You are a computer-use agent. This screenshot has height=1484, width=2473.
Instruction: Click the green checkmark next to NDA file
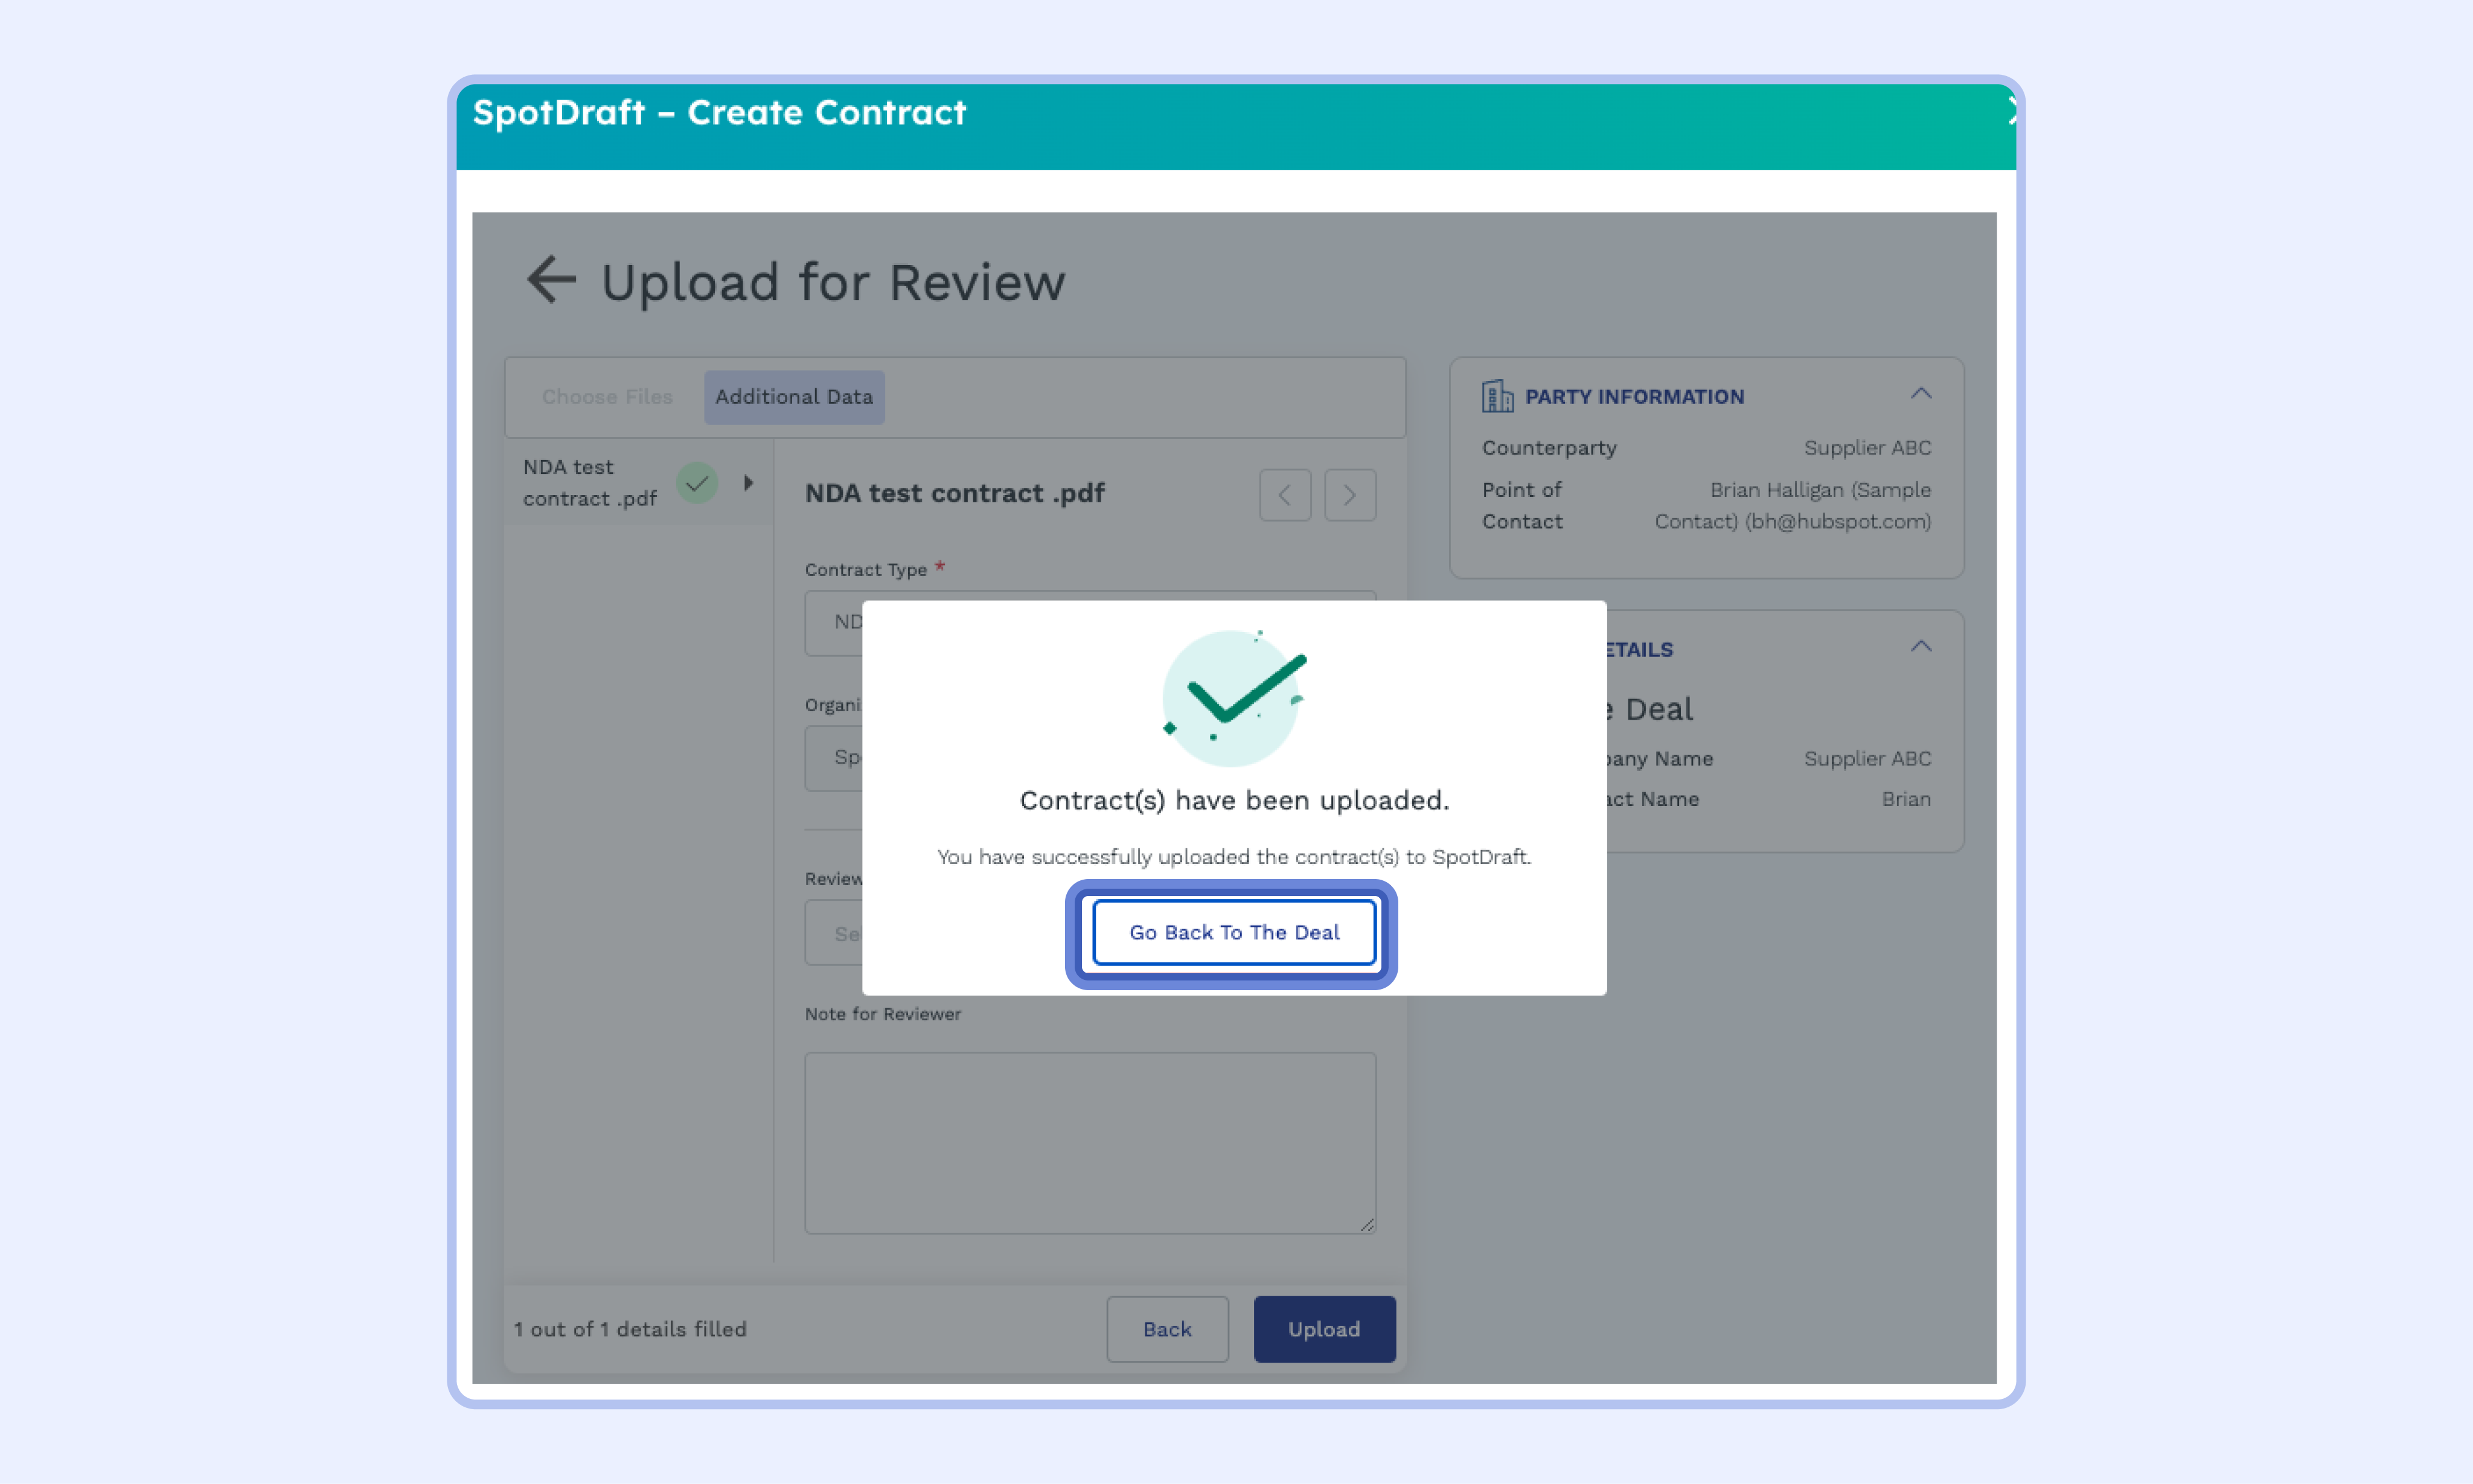(697, 483)
